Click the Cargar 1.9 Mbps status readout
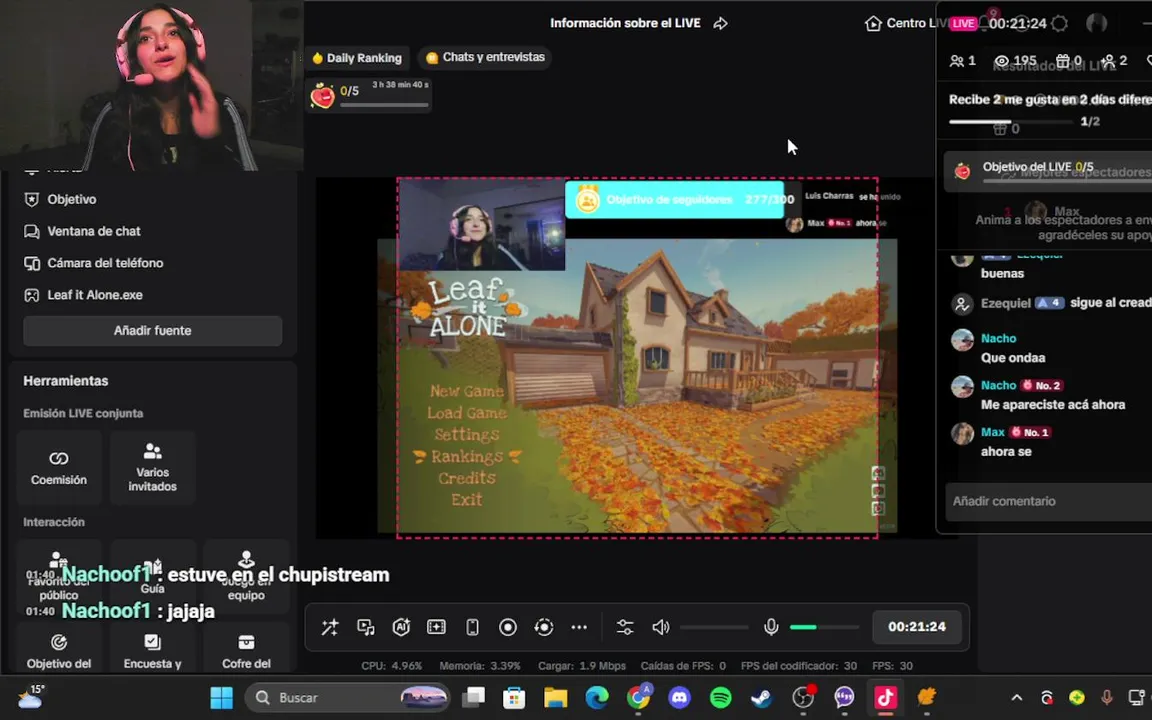The height and width of the screenshot is (720, 1152). tap(582, 666)
